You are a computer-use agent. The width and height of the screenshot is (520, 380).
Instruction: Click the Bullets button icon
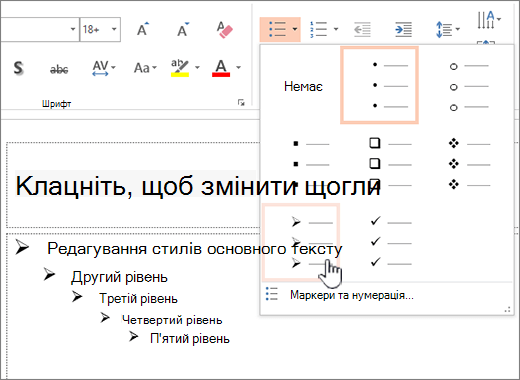click(277, 29)
